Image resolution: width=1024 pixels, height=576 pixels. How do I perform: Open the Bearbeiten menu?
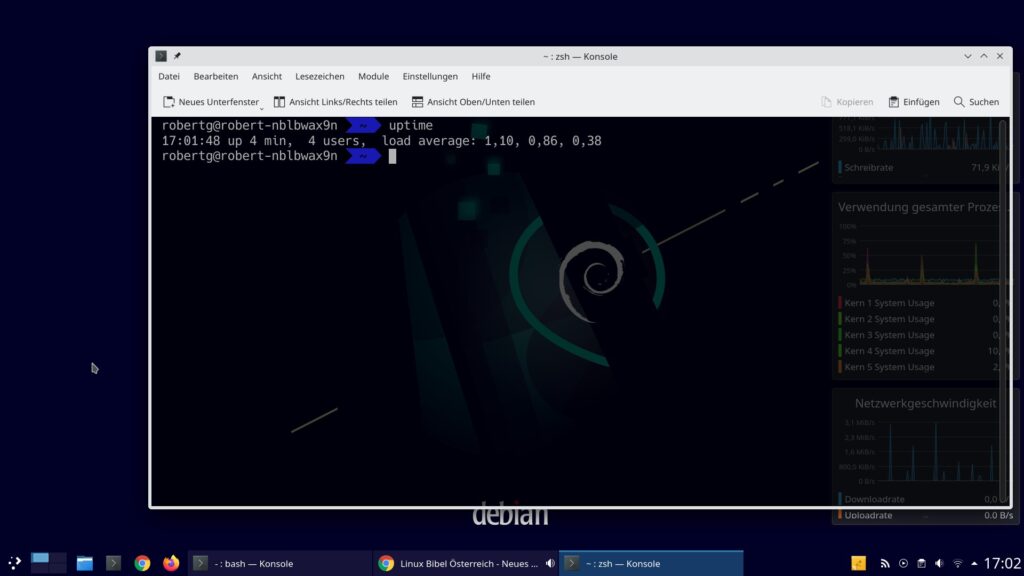(216, 76)
